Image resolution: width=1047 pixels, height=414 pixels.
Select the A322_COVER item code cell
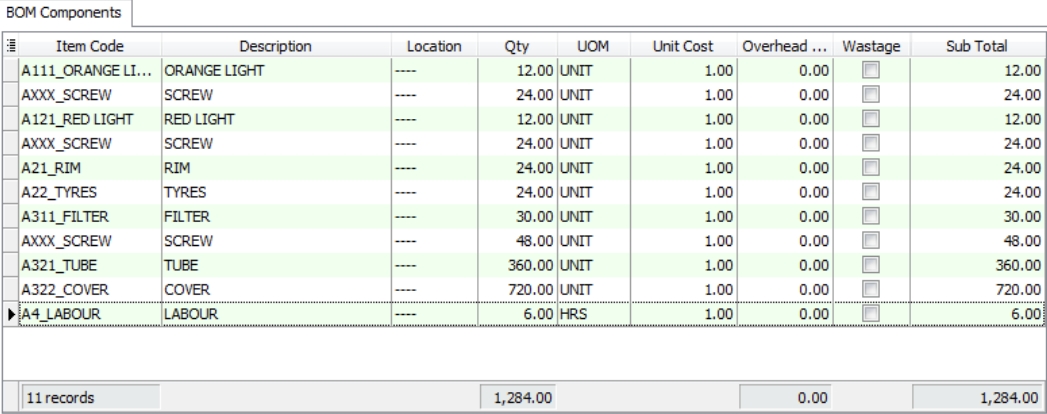[90, 290]
